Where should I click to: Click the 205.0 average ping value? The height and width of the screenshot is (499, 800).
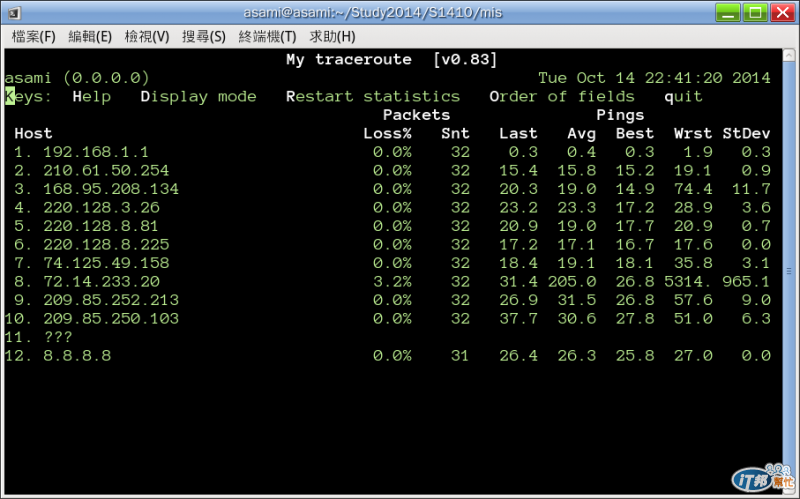pyautogui.click(x=571, y=282)
